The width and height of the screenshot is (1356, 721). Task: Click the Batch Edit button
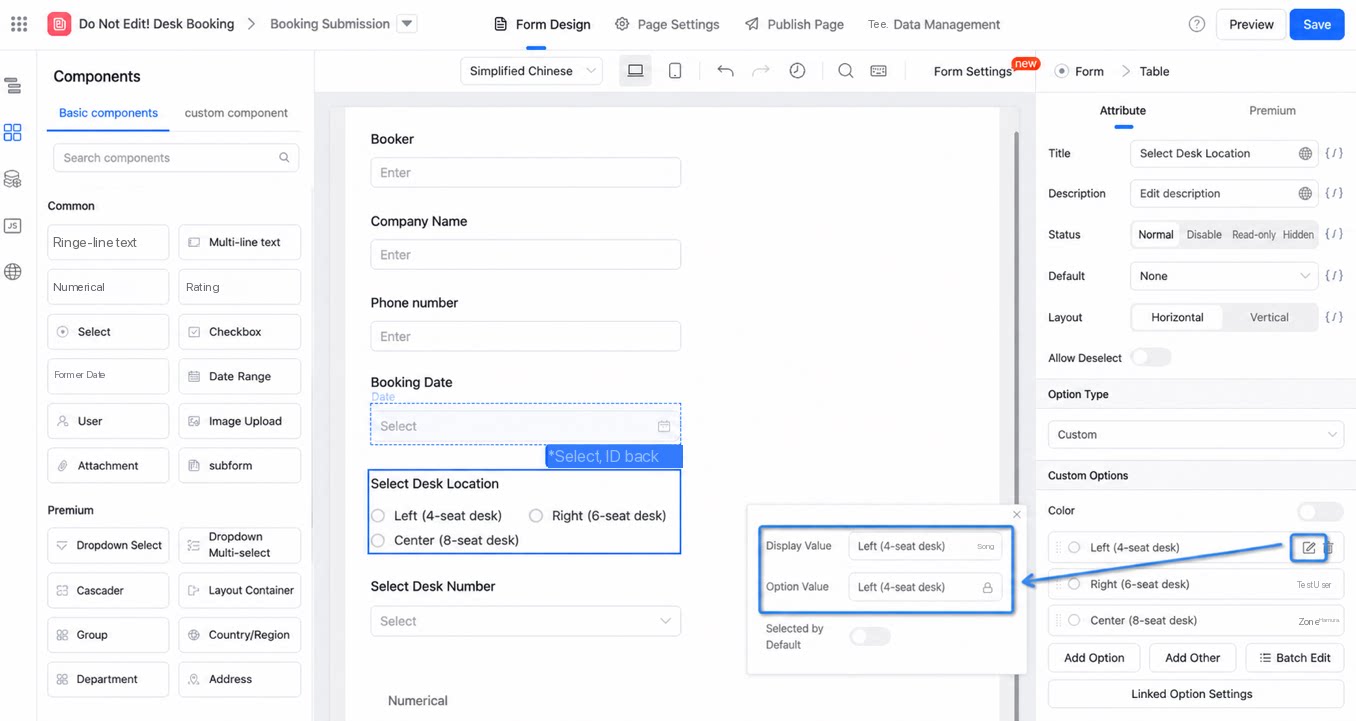(1295, 658)
